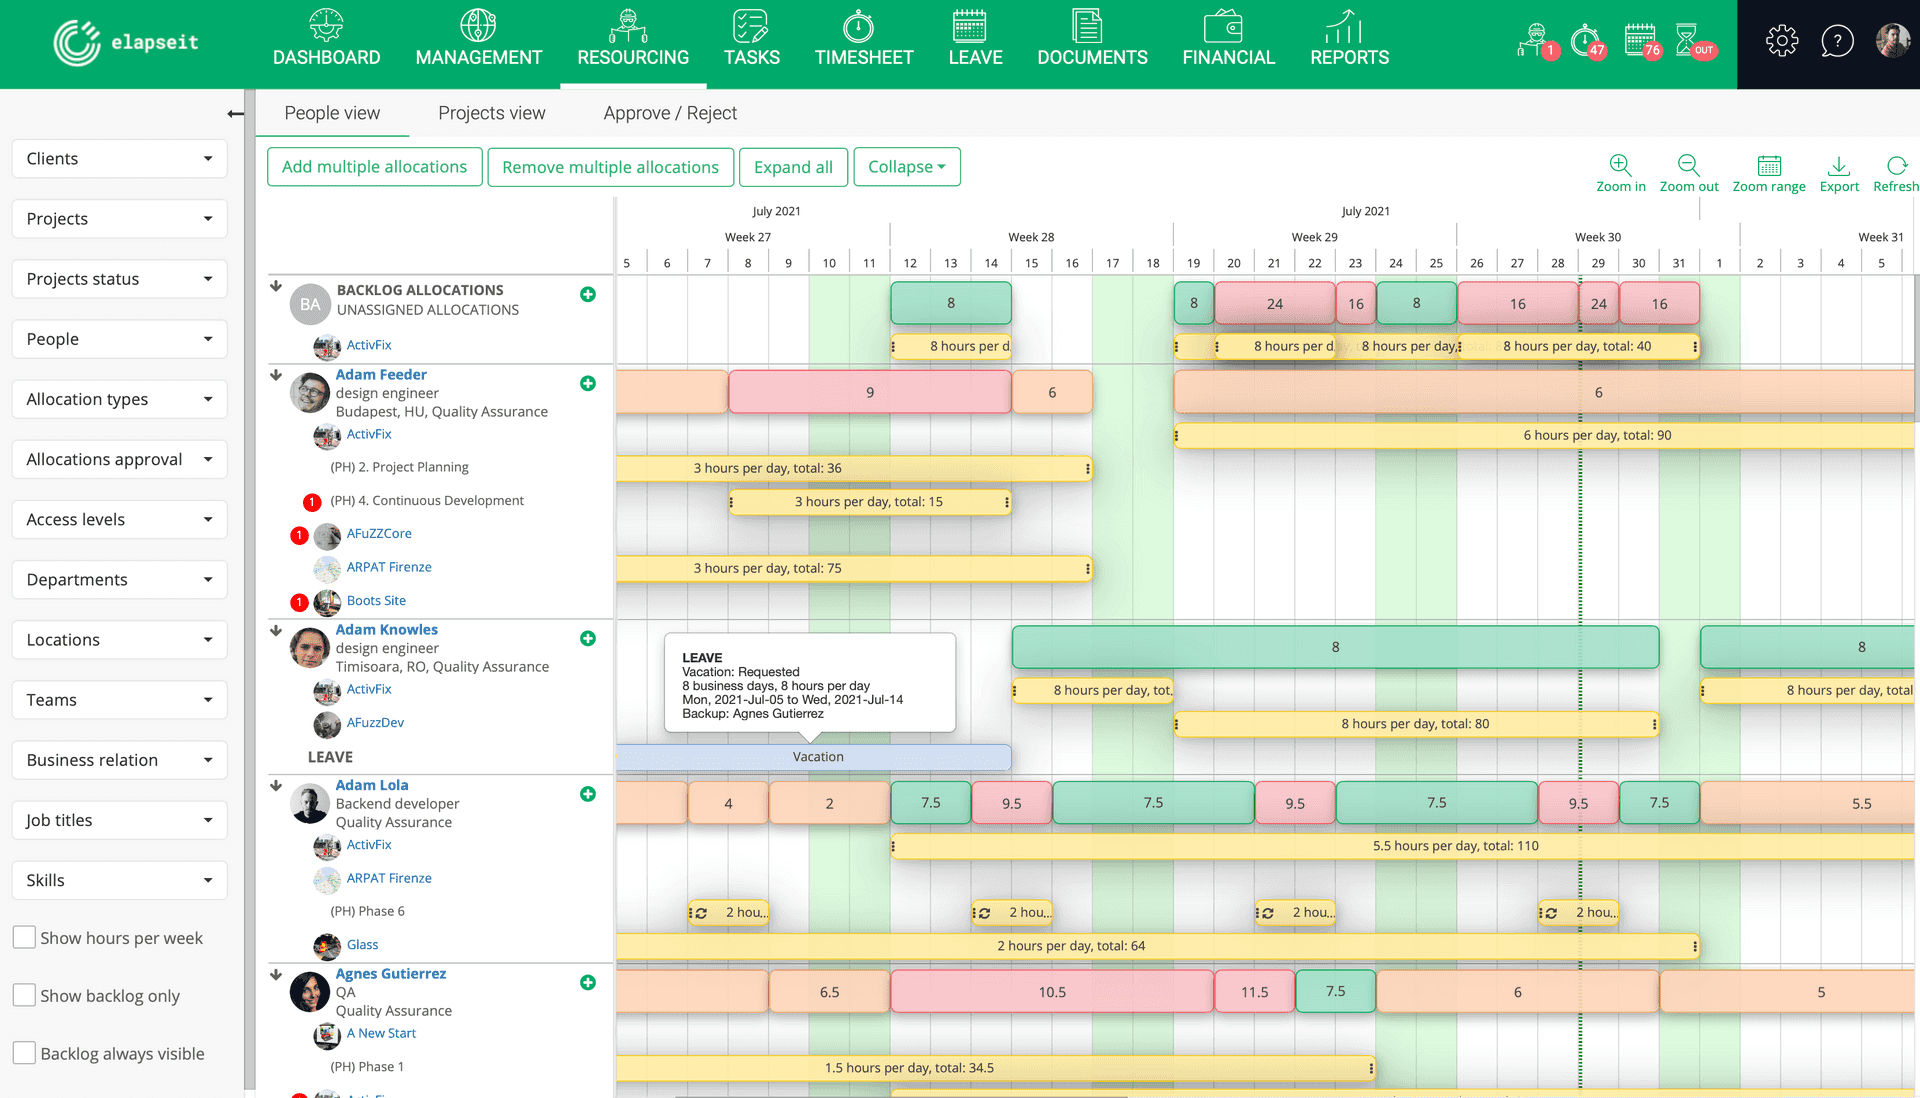Click the Resourcing navigation icon
The image size is (1920, 1098).
(634, 25)
